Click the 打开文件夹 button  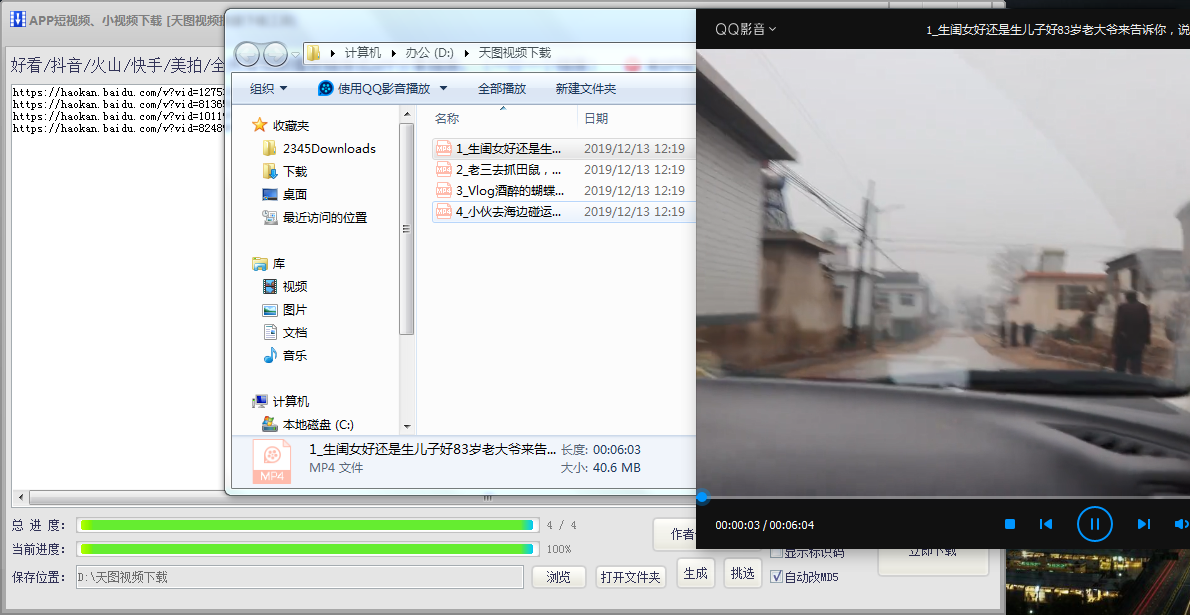[x=631, y=577]
